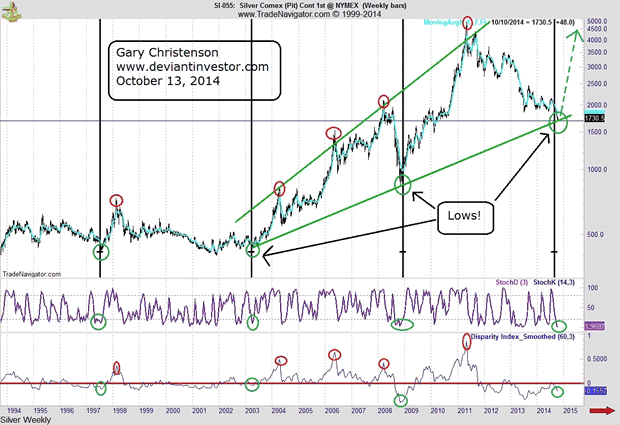Click the 2015 year label on the time axis
The image size is (620, 425).
571,411
